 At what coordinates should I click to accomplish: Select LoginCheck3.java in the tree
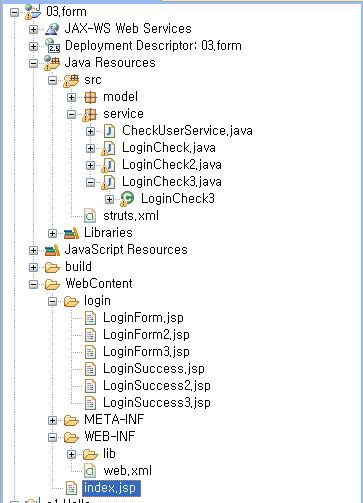pyautogui.click(x=172, y=182)
